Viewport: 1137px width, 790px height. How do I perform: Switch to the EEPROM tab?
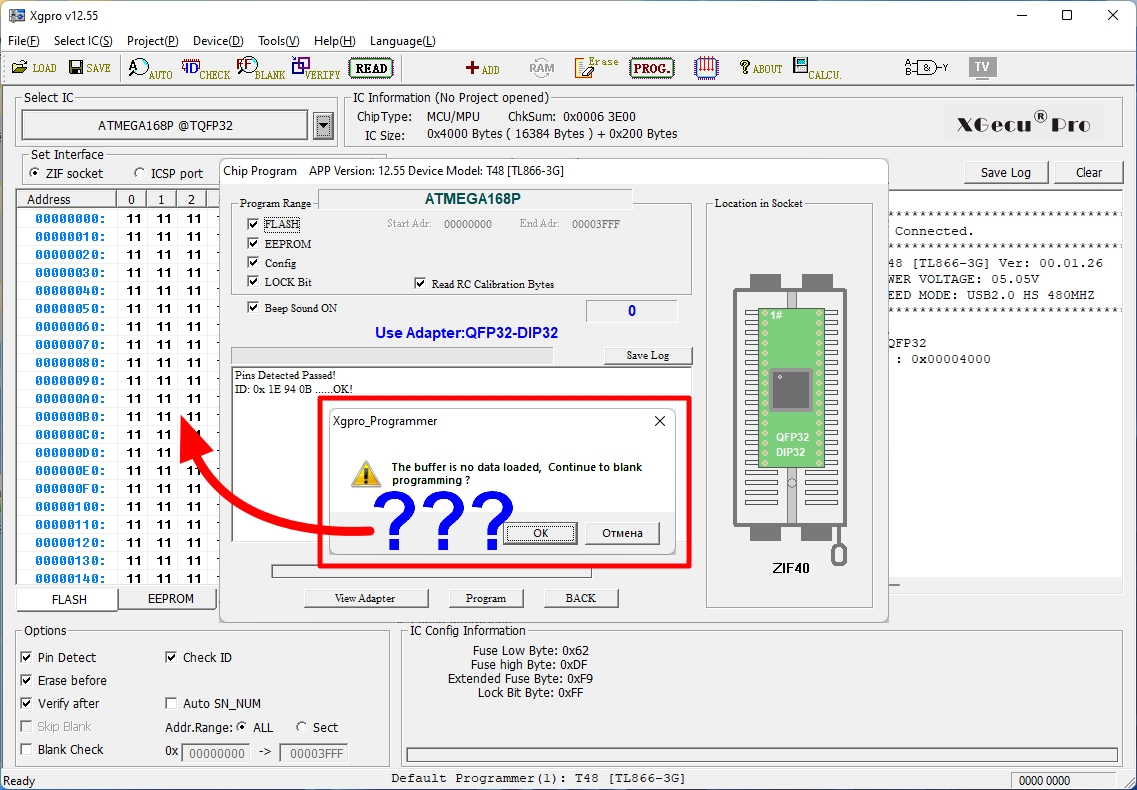tap(170, 600)
